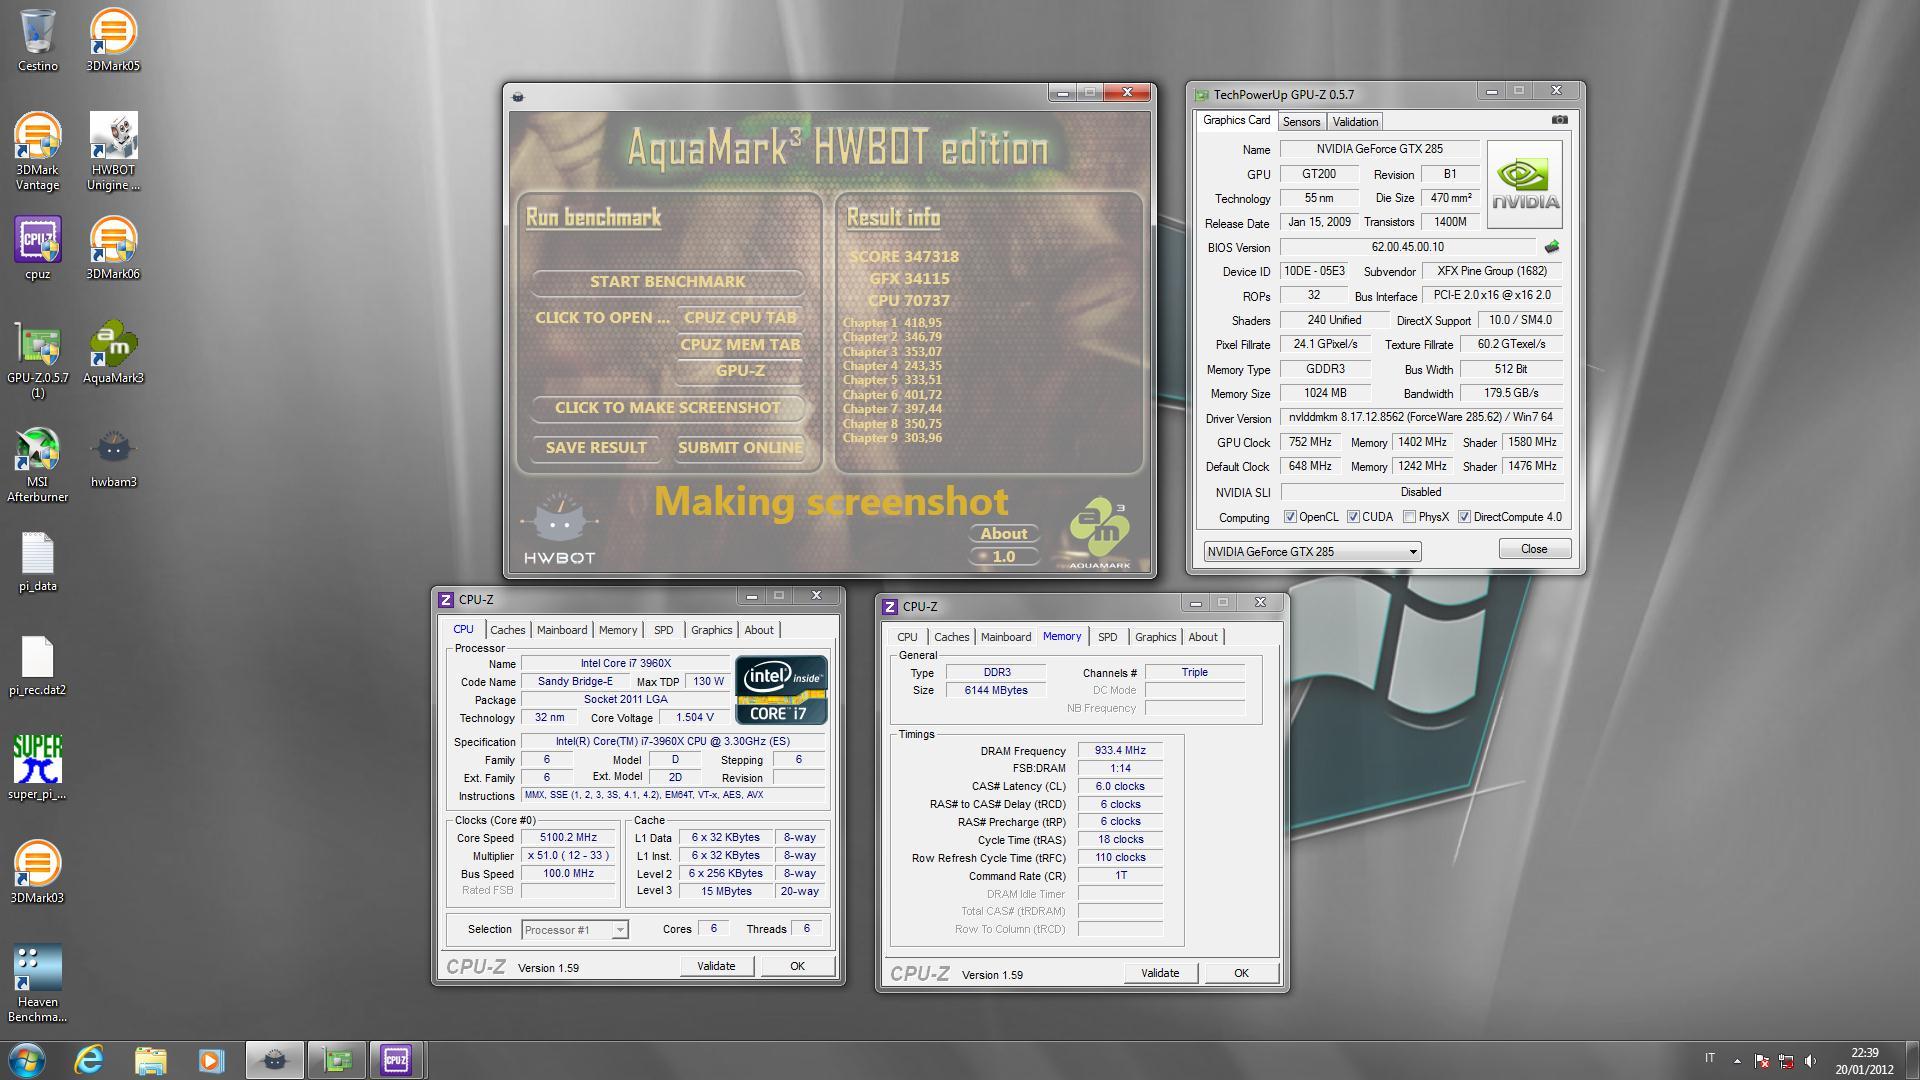Expand the Processor #1 selection dropdown
Screen dimensions: 1920x1080
point(619,930)
